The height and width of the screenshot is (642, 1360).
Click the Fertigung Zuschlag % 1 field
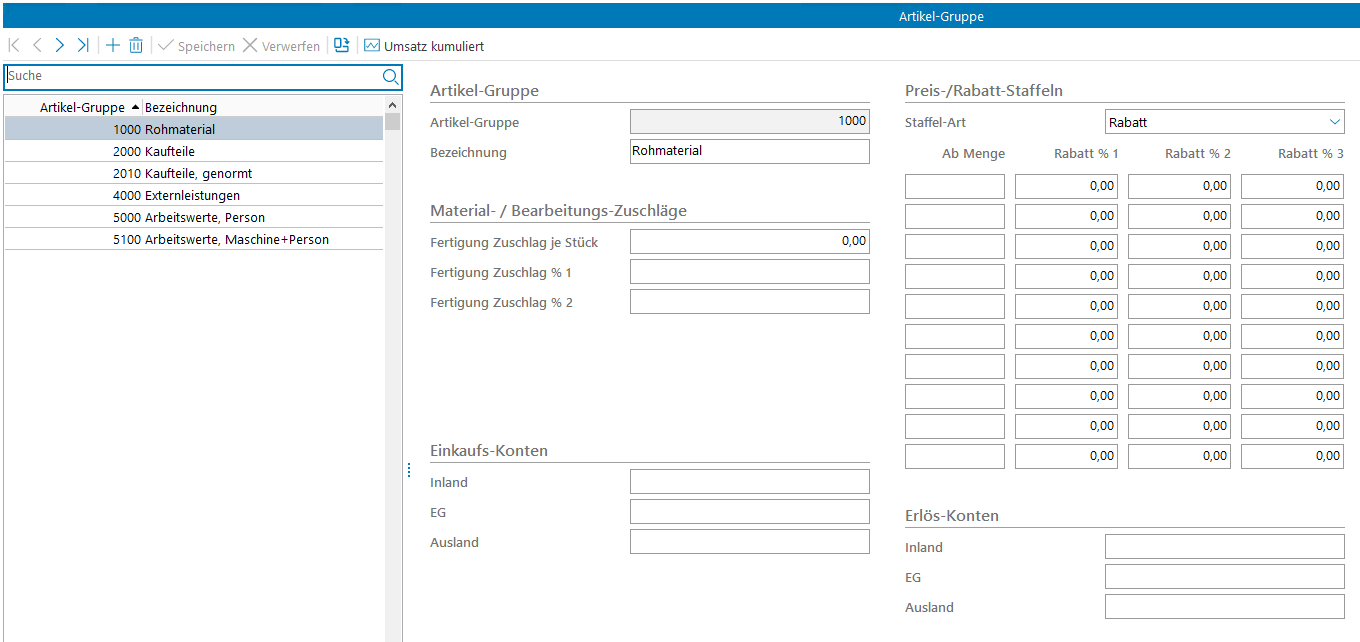click(x=749, y=272)
